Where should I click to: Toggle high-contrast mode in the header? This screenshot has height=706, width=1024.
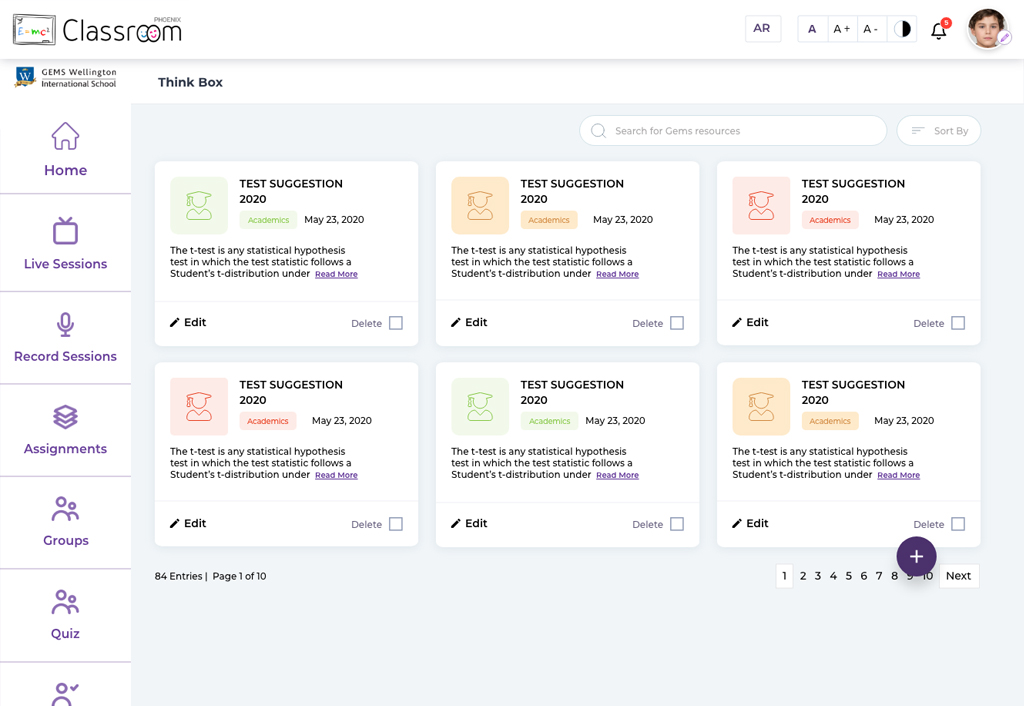click(902, 29)
